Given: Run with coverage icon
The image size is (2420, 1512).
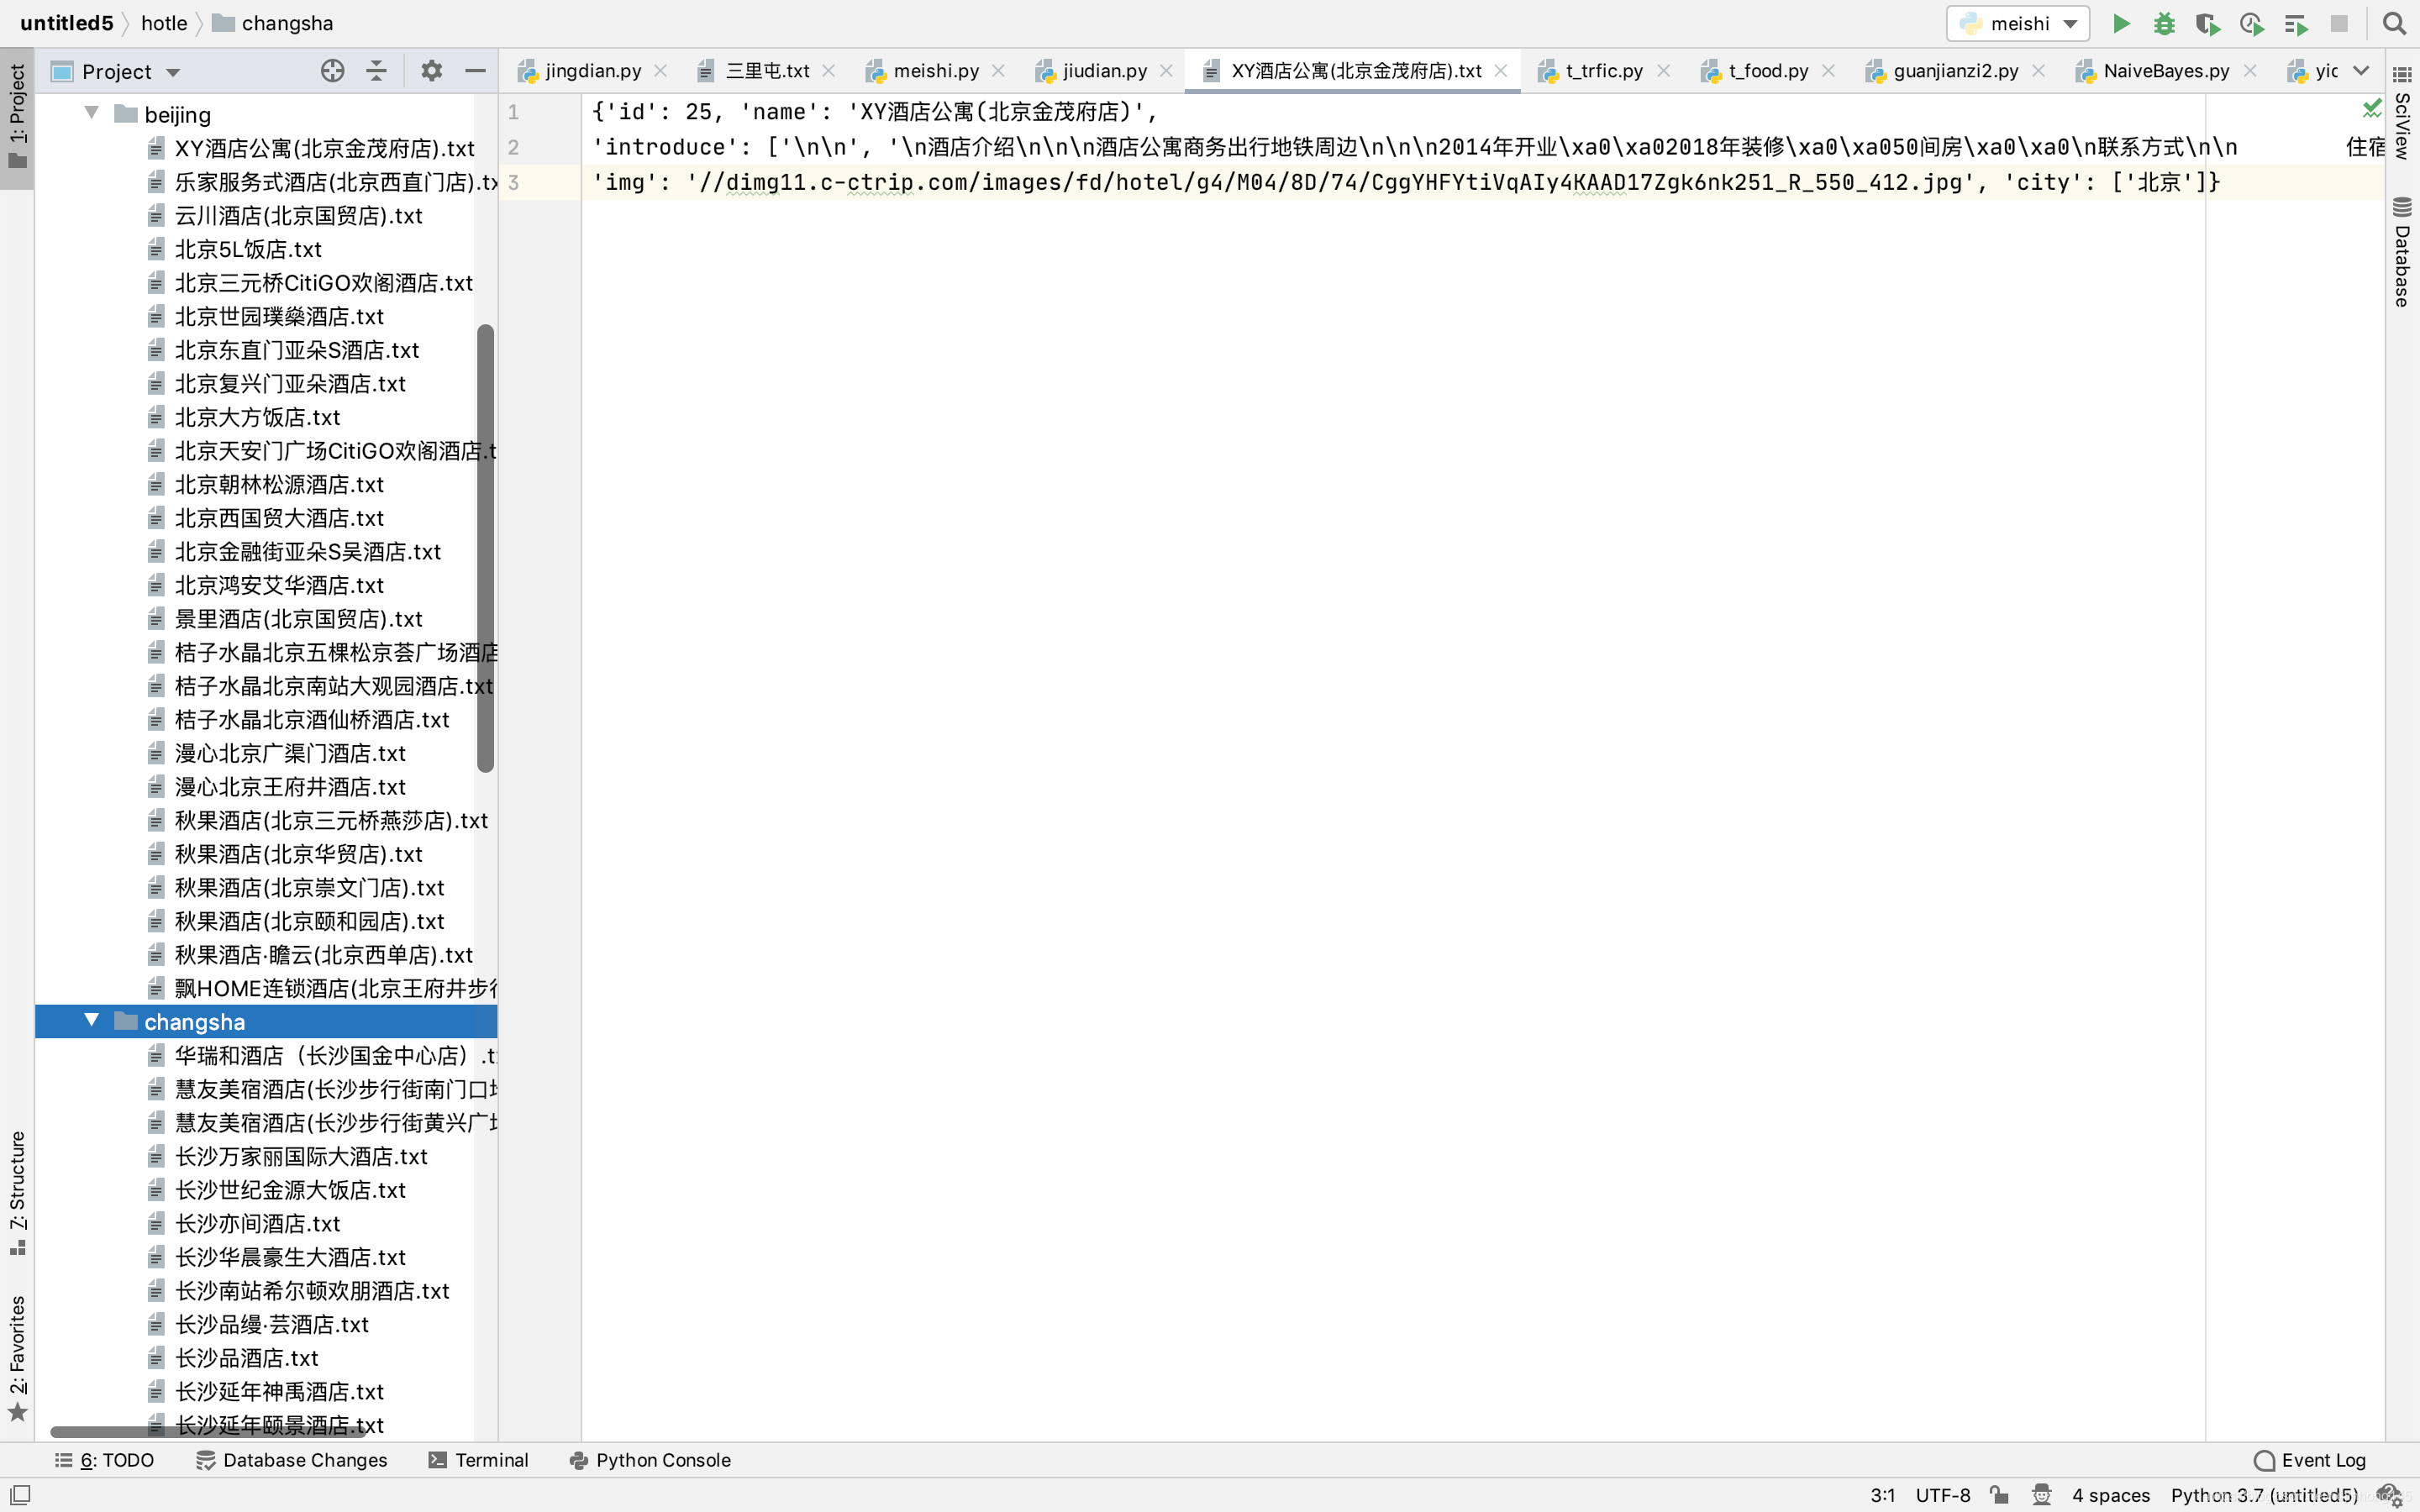Looking at the screenshot, I should coord(2207,24).
